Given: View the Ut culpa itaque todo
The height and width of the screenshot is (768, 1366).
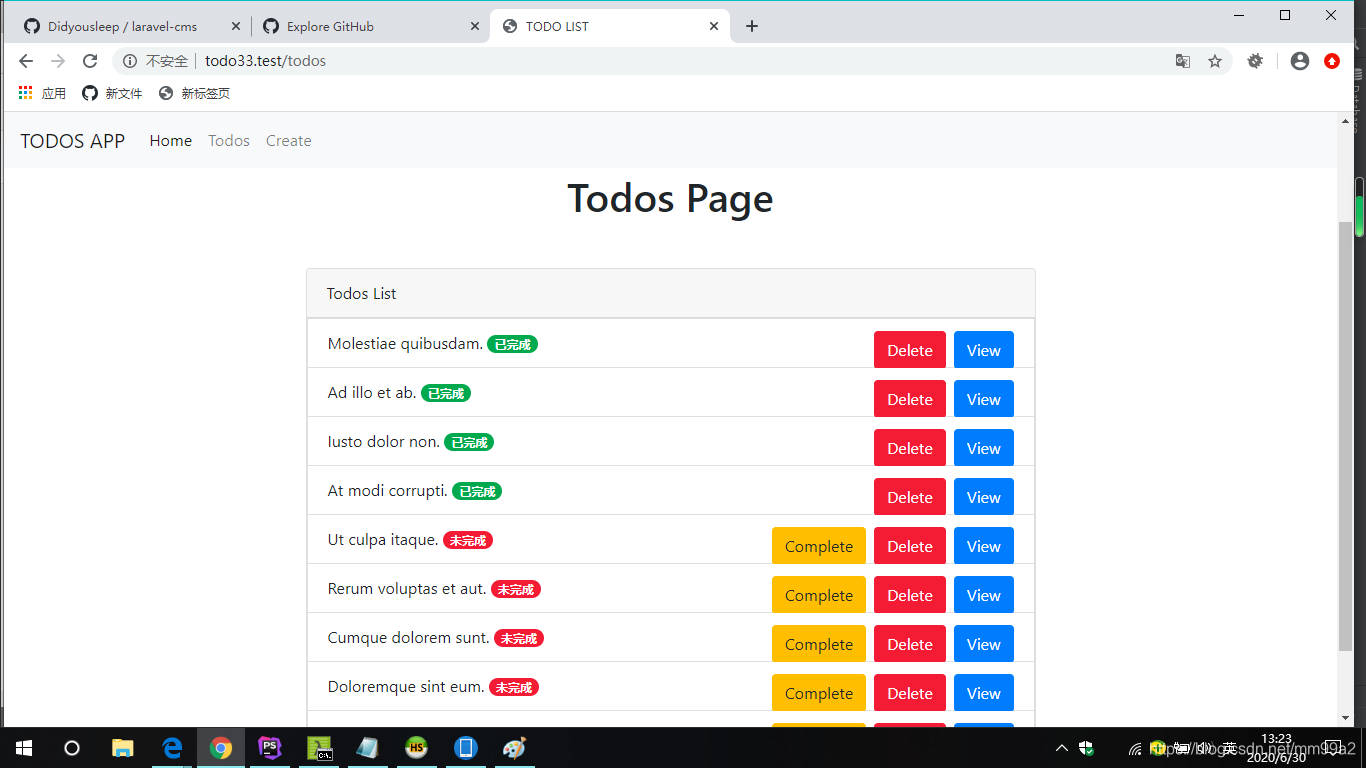Looking at the screenshot, I should 984,546.
